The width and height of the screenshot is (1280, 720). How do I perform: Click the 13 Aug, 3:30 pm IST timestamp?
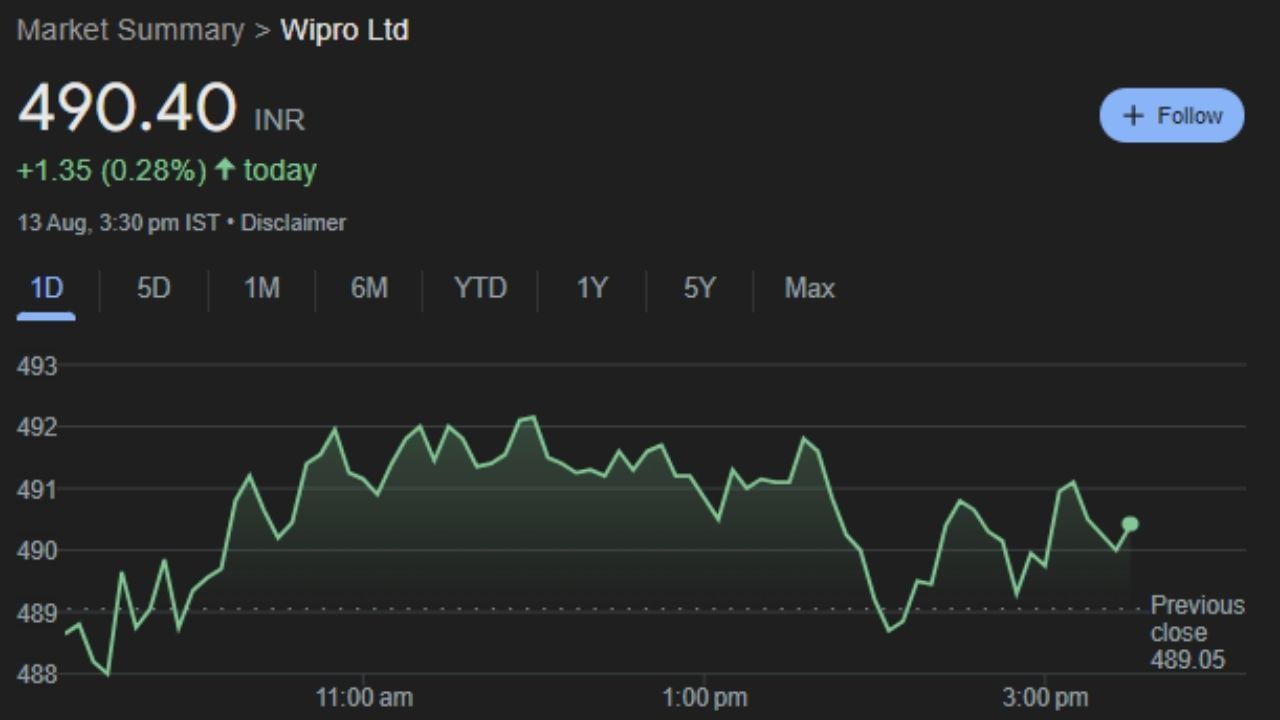click(x=118, y=222)
